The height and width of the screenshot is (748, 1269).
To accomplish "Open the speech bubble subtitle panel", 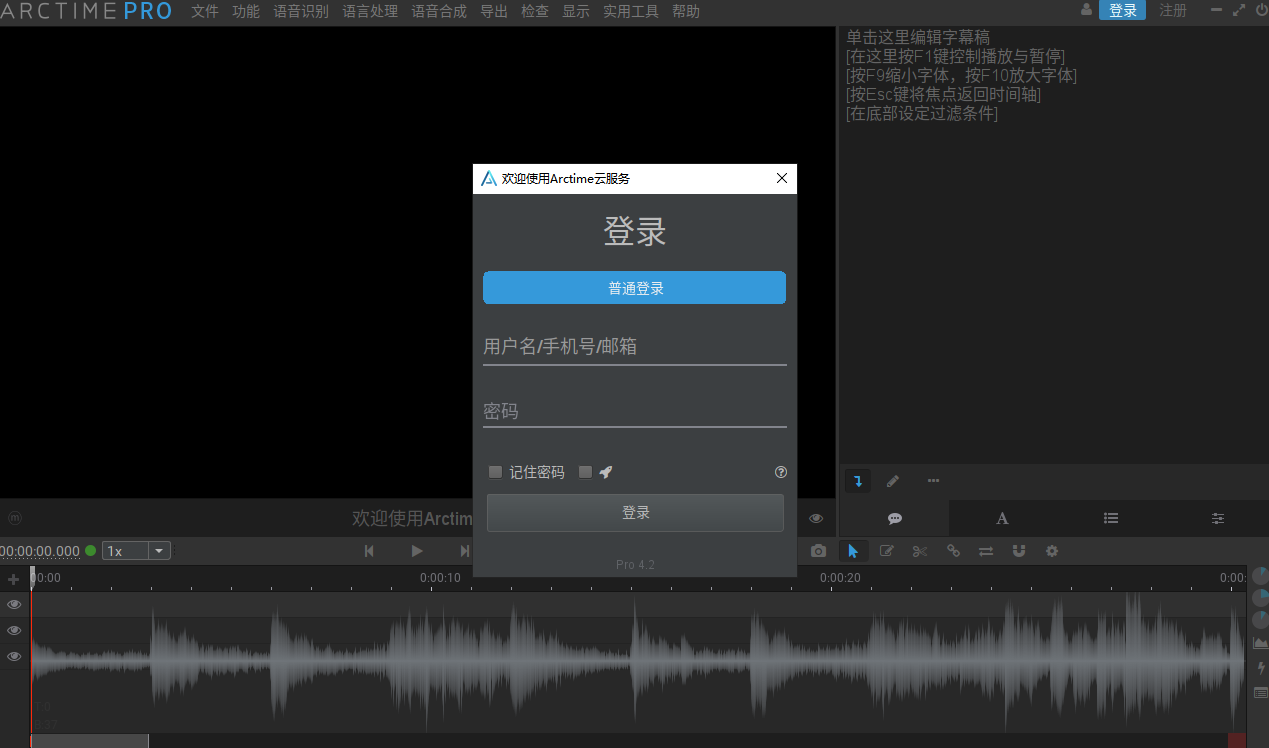I will 894,518.
